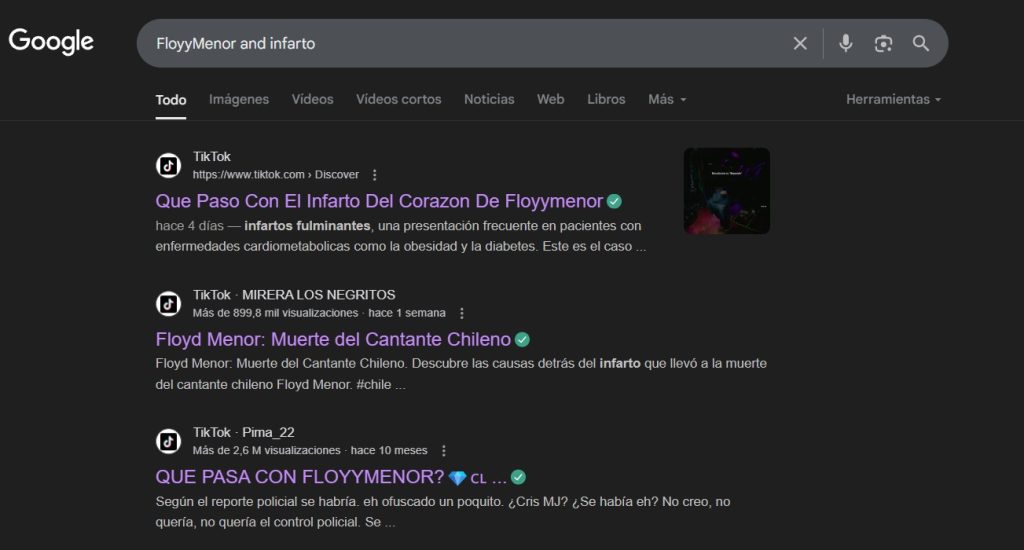Screen dimensions: 1024x550
Task: Click the 'TikTok' site name above the Discover URL
Action: tap(212, 157)
